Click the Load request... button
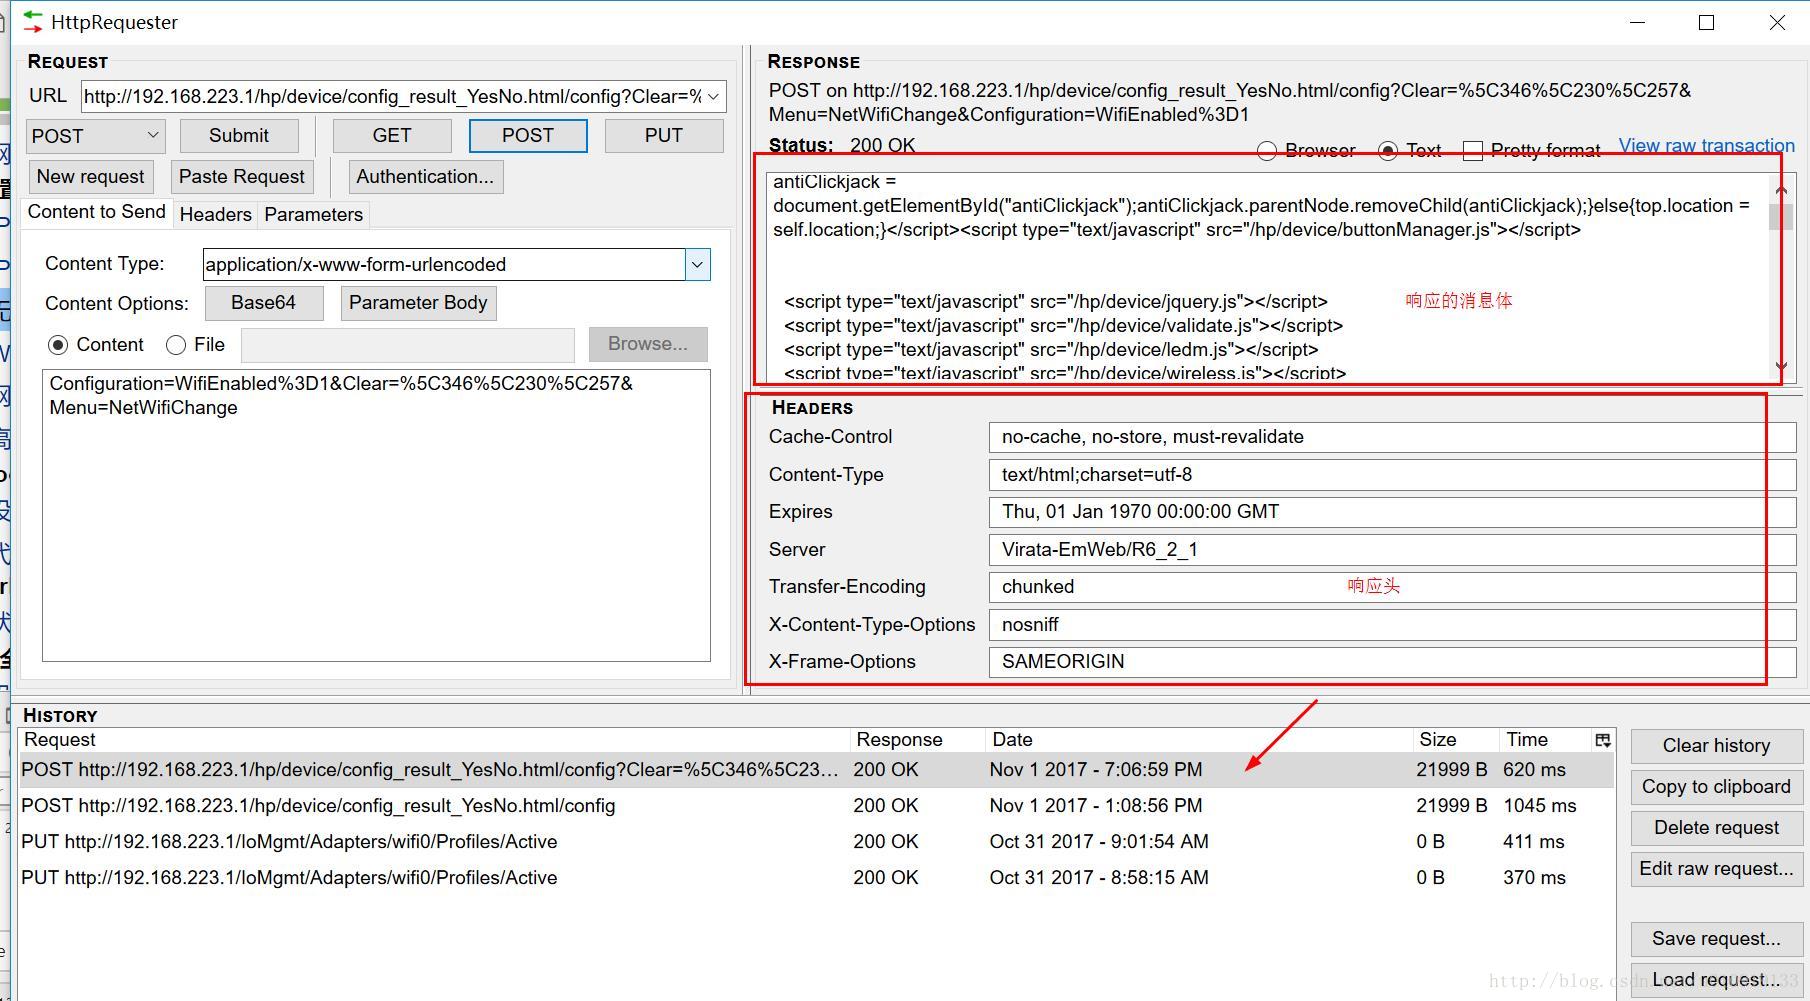This screenshot has height=1001, width=1810. [1716, 980]
